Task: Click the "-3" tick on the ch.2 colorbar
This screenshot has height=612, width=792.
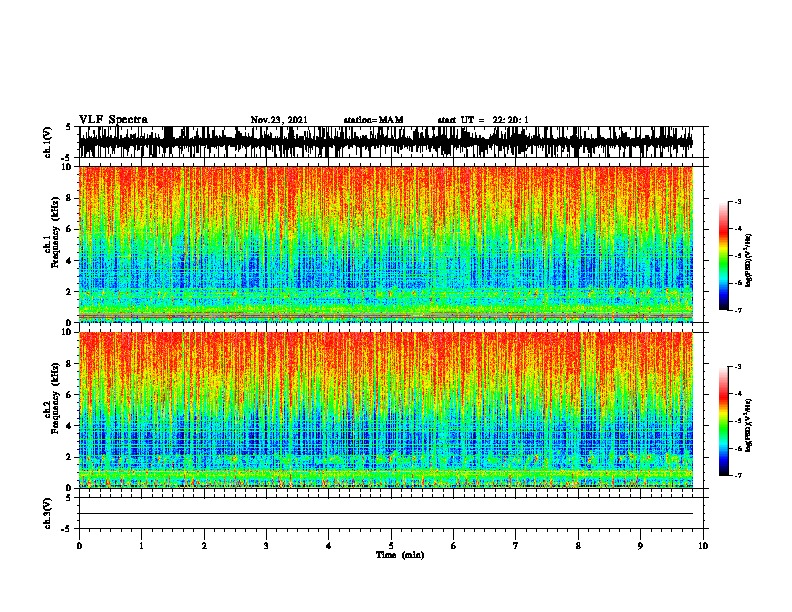Action: [x=737, y=367]
